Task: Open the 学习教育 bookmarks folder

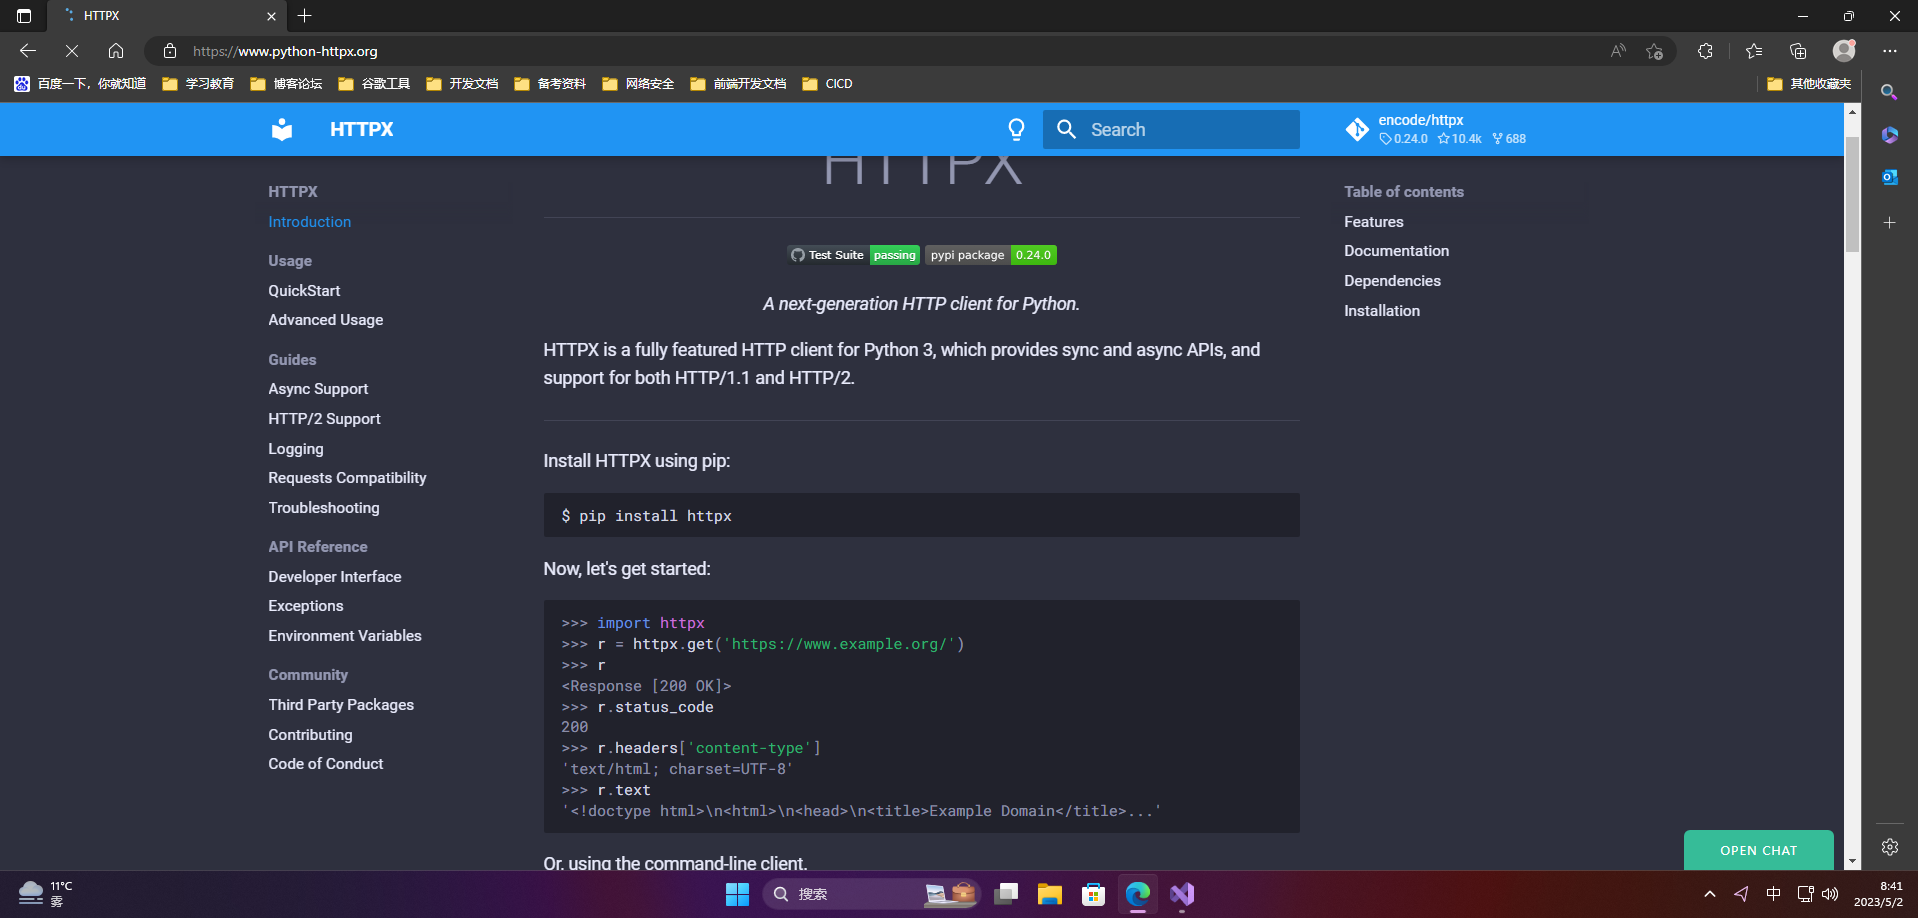Action: [198, 84]
